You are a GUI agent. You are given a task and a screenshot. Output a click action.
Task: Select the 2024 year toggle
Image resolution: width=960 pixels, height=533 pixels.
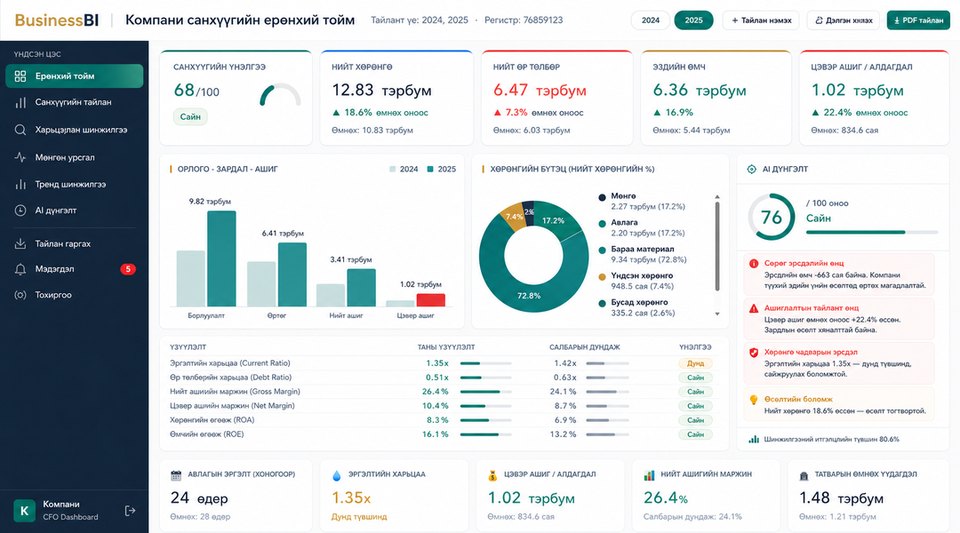click(x=650, y=20)
